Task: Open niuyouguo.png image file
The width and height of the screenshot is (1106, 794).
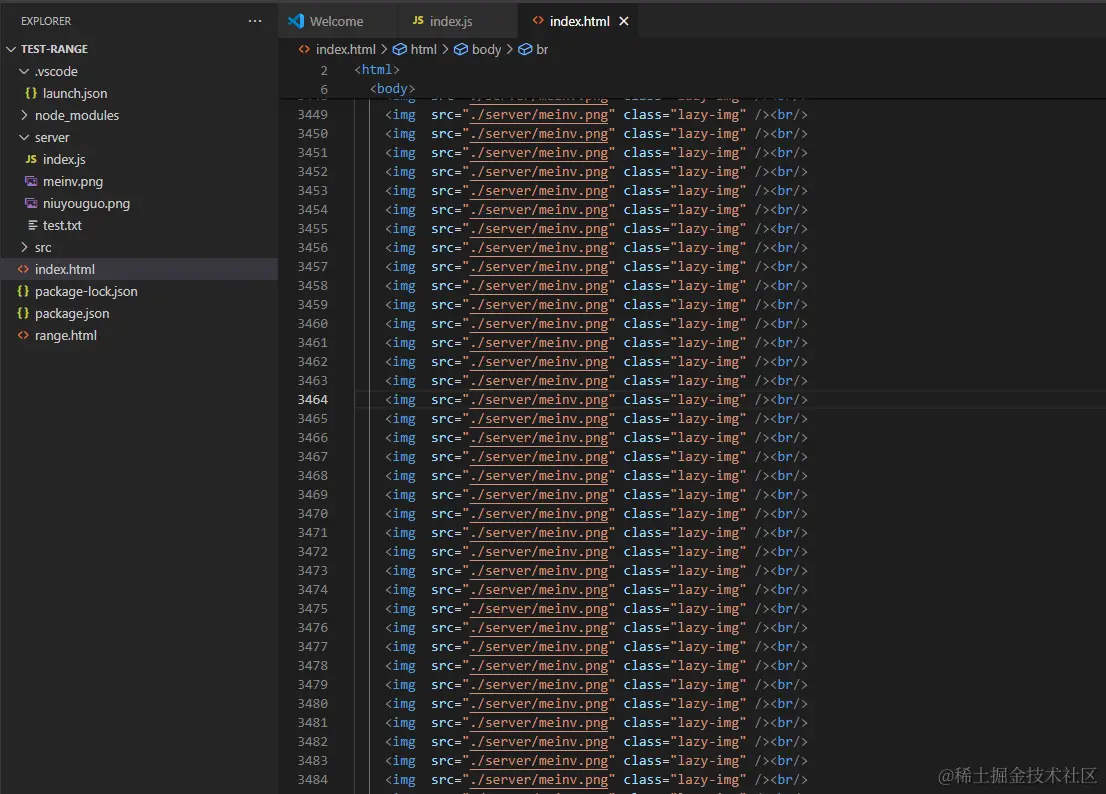Action: pos(86,203)
